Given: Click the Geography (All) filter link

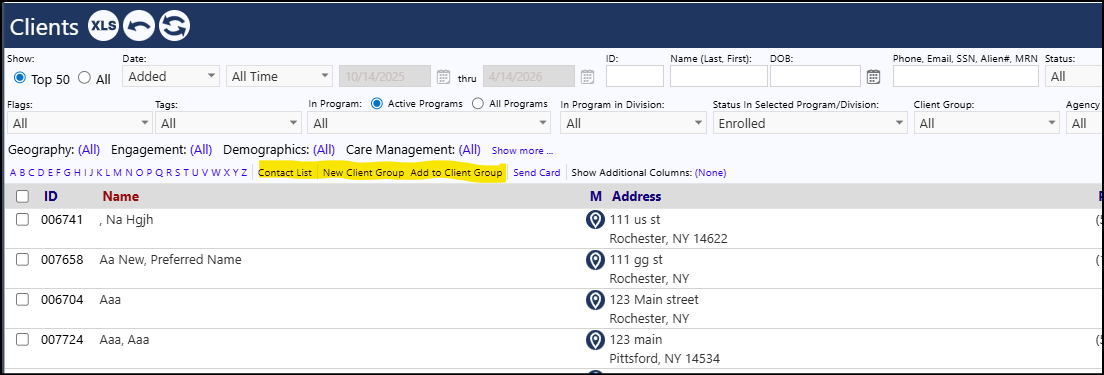Looking at the screenshot, I should coord(89,150).
